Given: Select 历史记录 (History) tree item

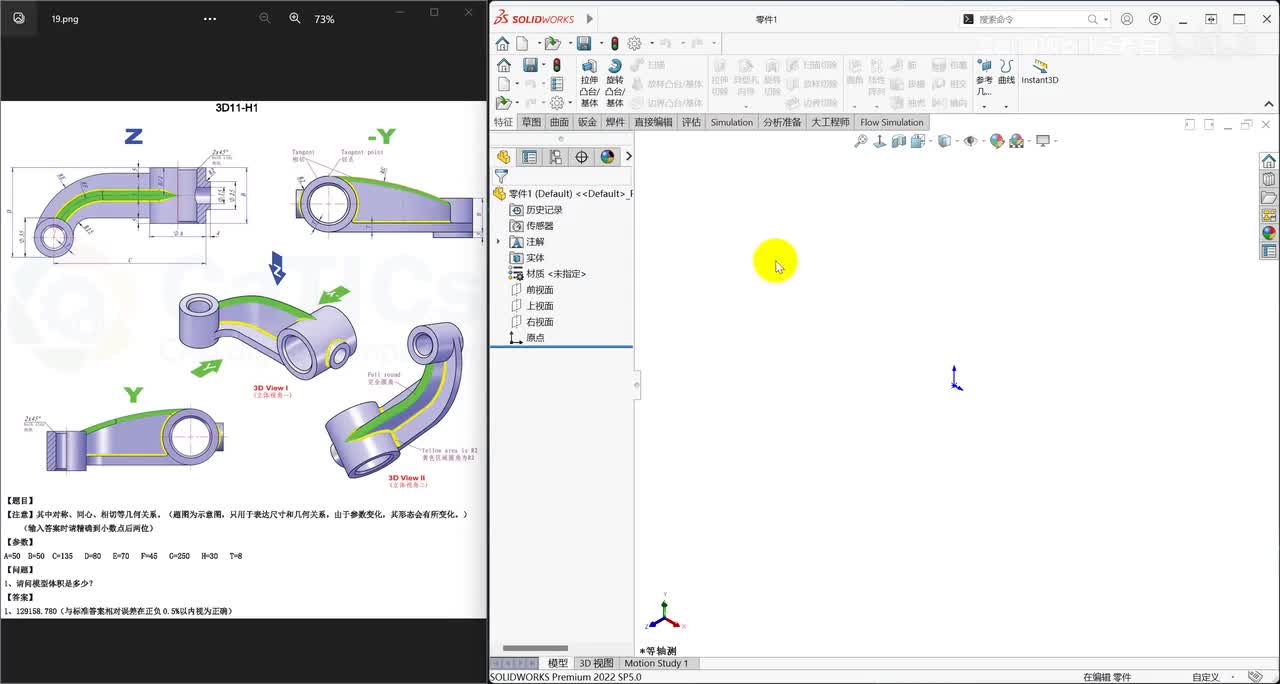Looking at the screenshot, I should [537, 210].
